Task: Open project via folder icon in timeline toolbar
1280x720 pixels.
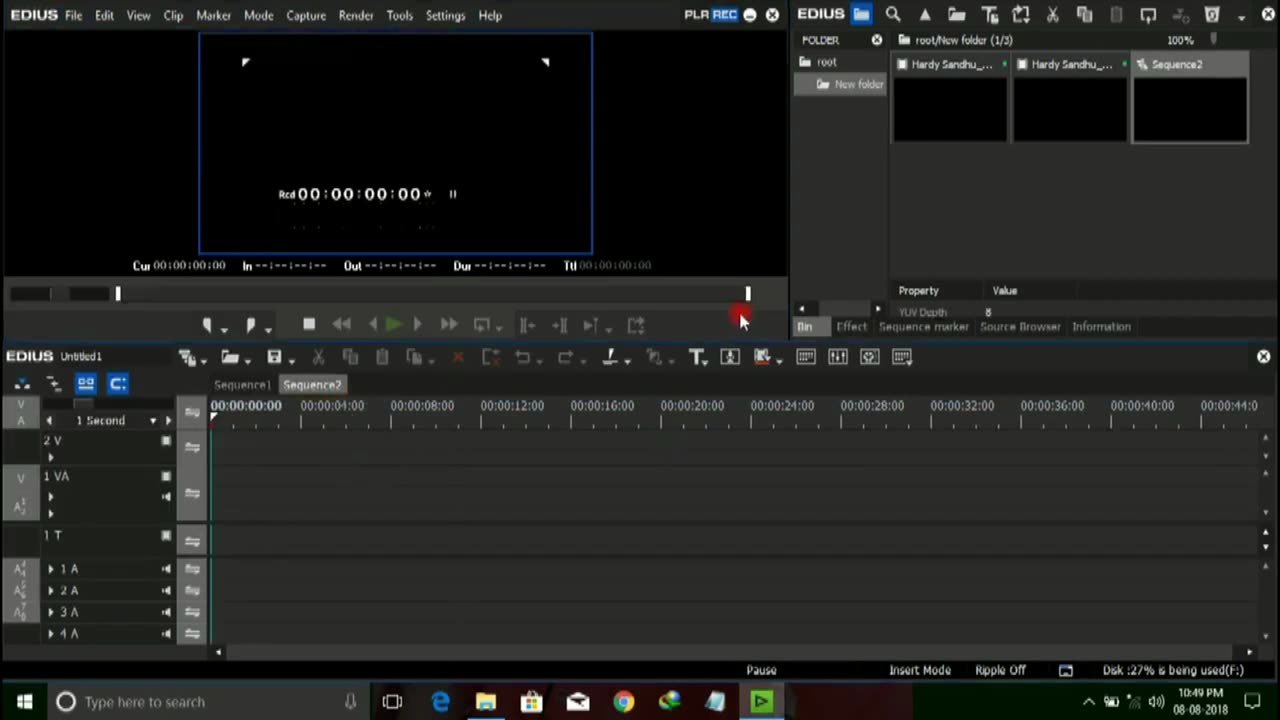Action: 230,357
